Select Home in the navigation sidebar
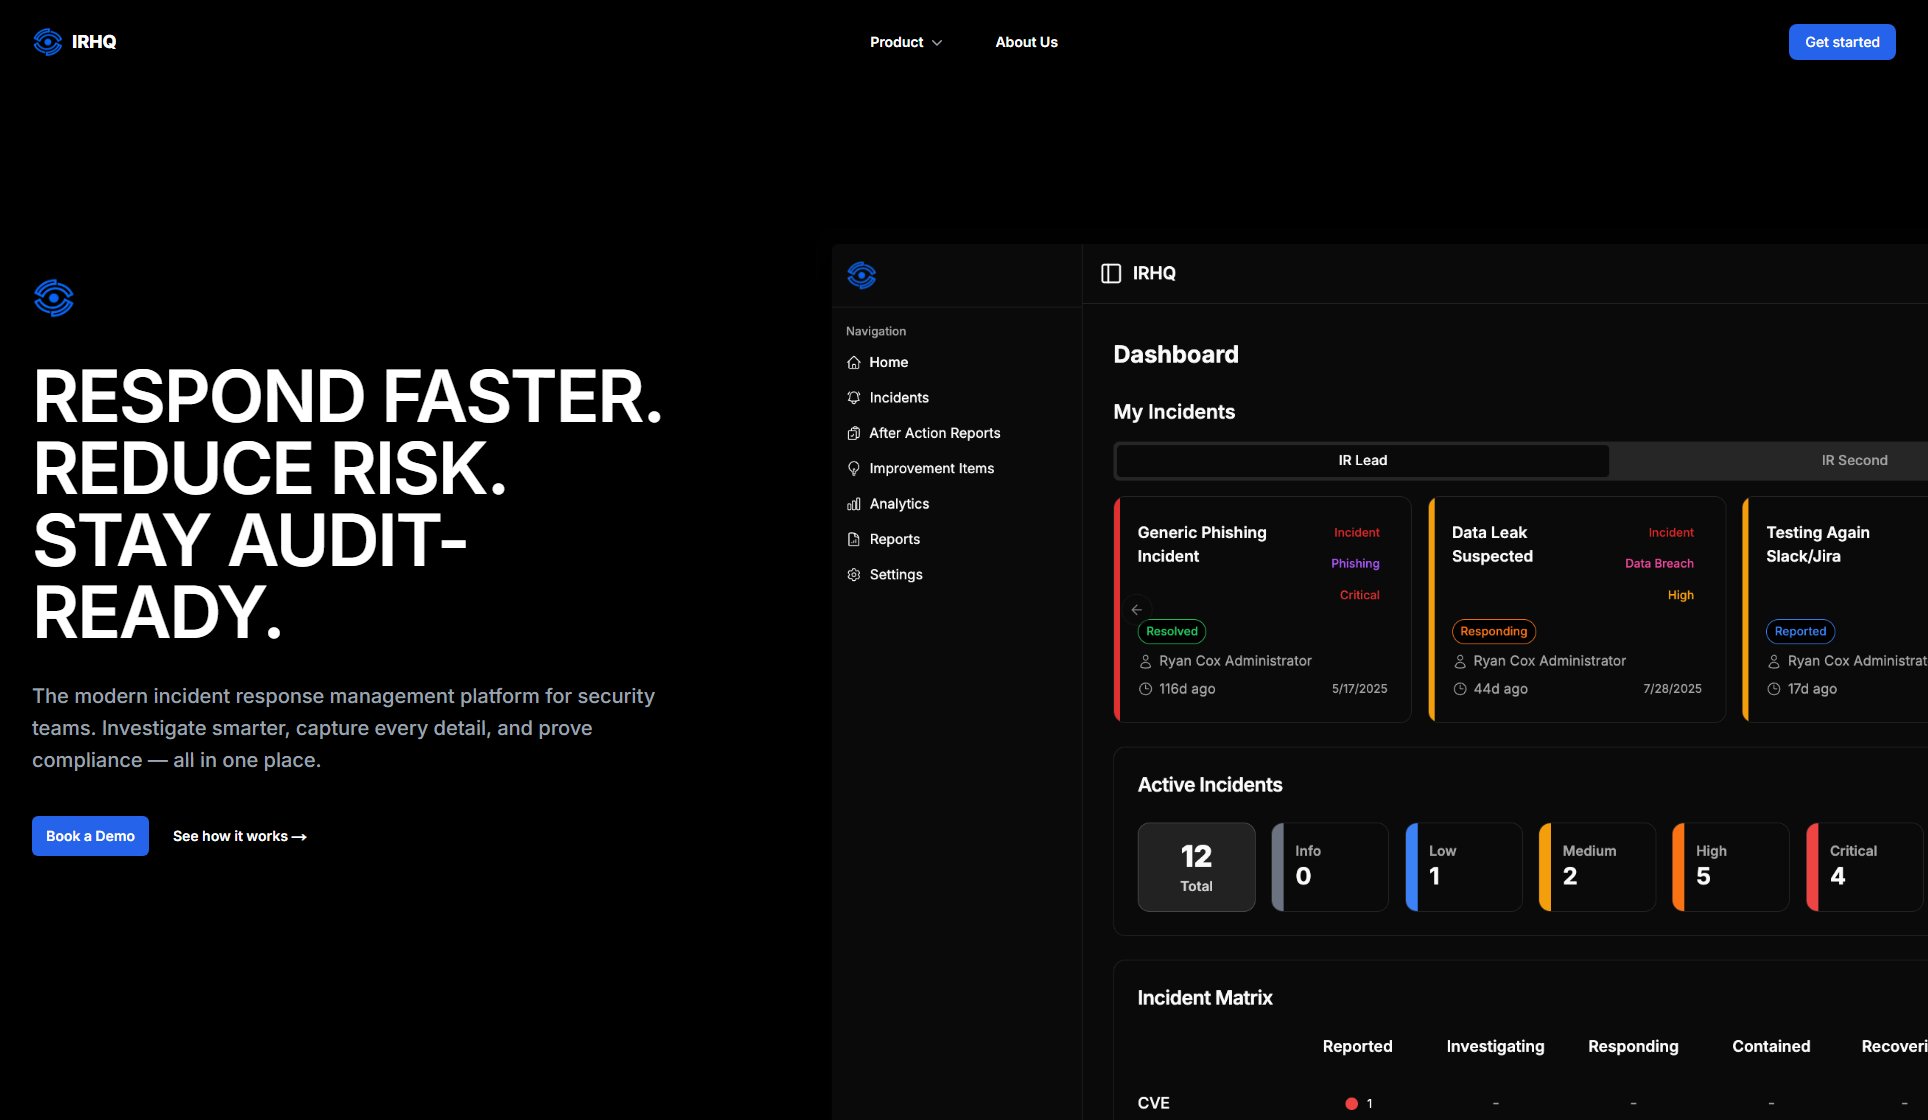The height and width of the screenshot is (1120, 1928). tap(888, 362)
